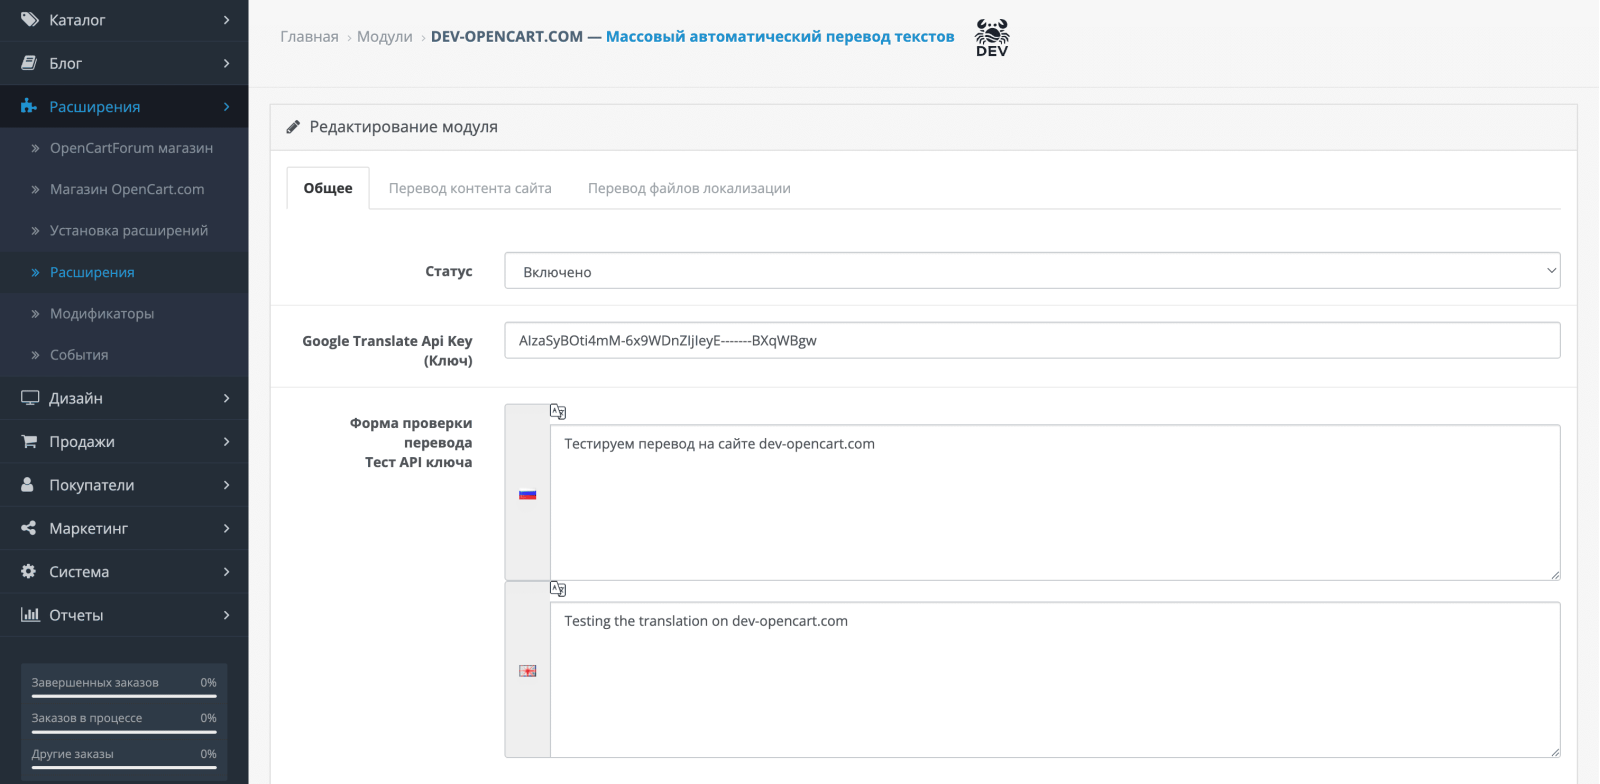Collapse the Расширения top menu chevron
The image size is (1600, 784).
(227, 107)
